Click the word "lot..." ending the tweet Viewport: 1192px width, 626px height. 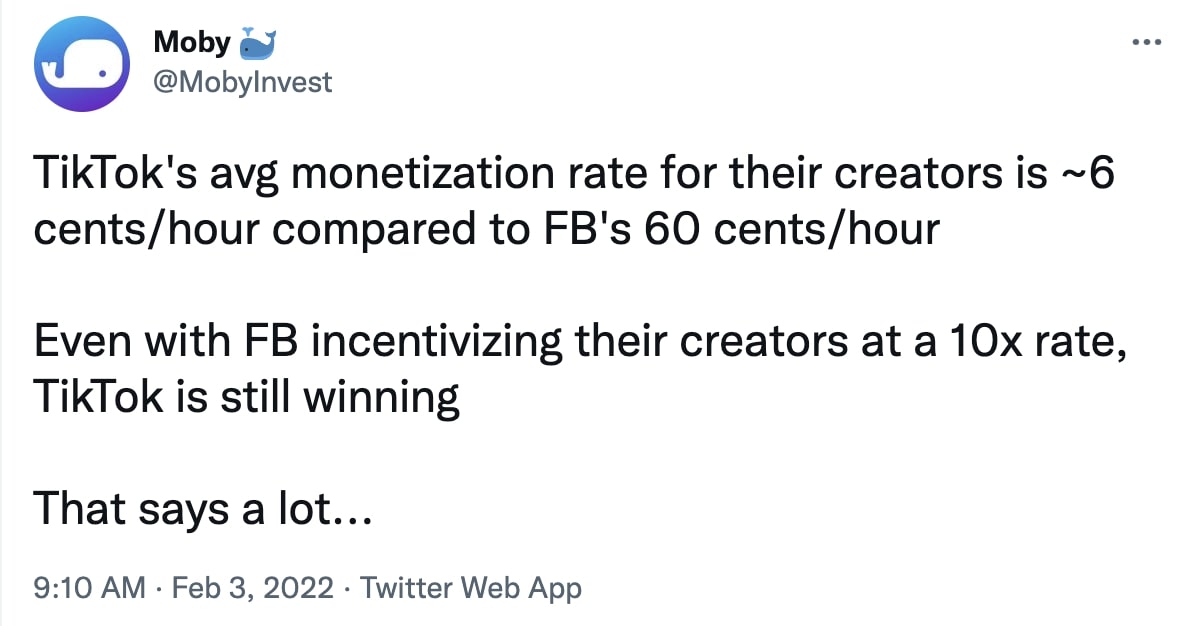click(x=340, y=510)
